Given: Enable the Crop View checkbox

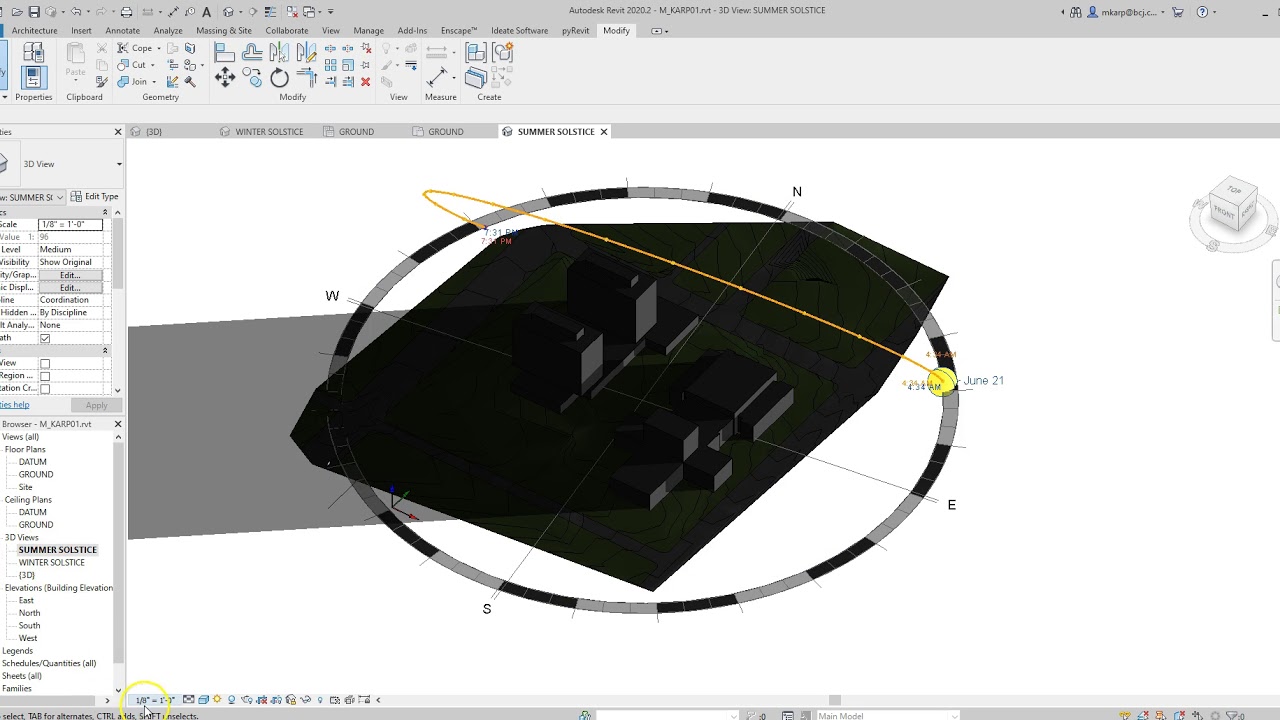Looking at the screenshot, I should pos(45,363).
